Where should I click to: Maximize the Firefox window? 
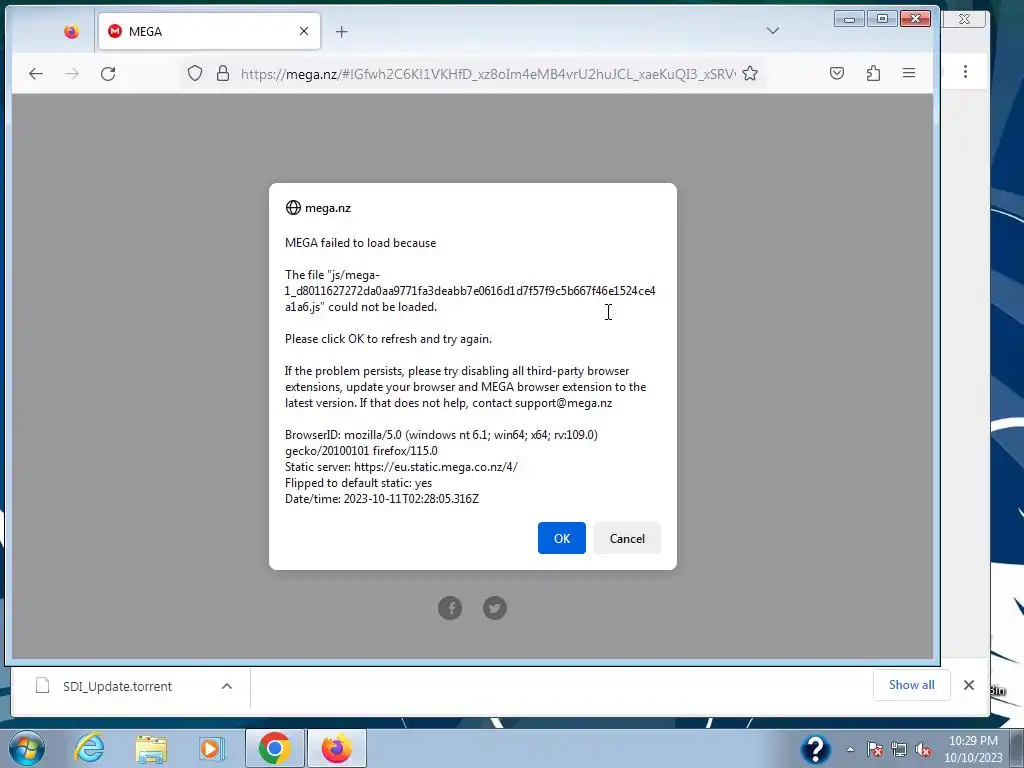882,18
